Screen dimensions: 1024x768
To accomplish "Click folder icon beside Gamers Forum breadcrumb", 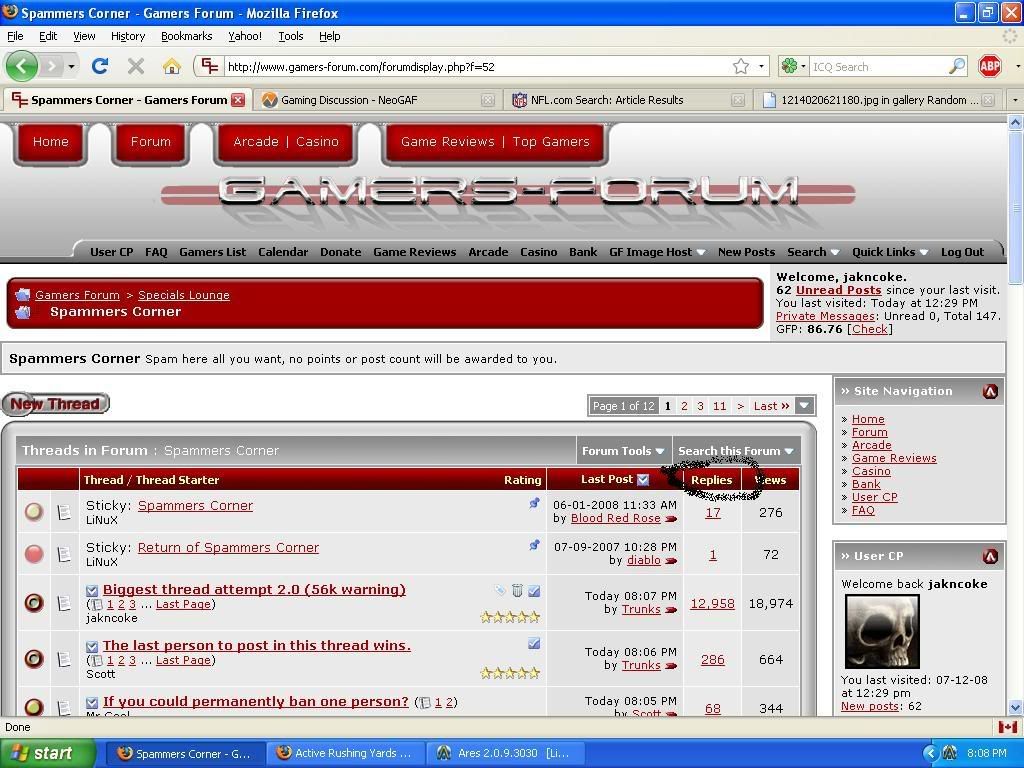I will pos(23,295).
